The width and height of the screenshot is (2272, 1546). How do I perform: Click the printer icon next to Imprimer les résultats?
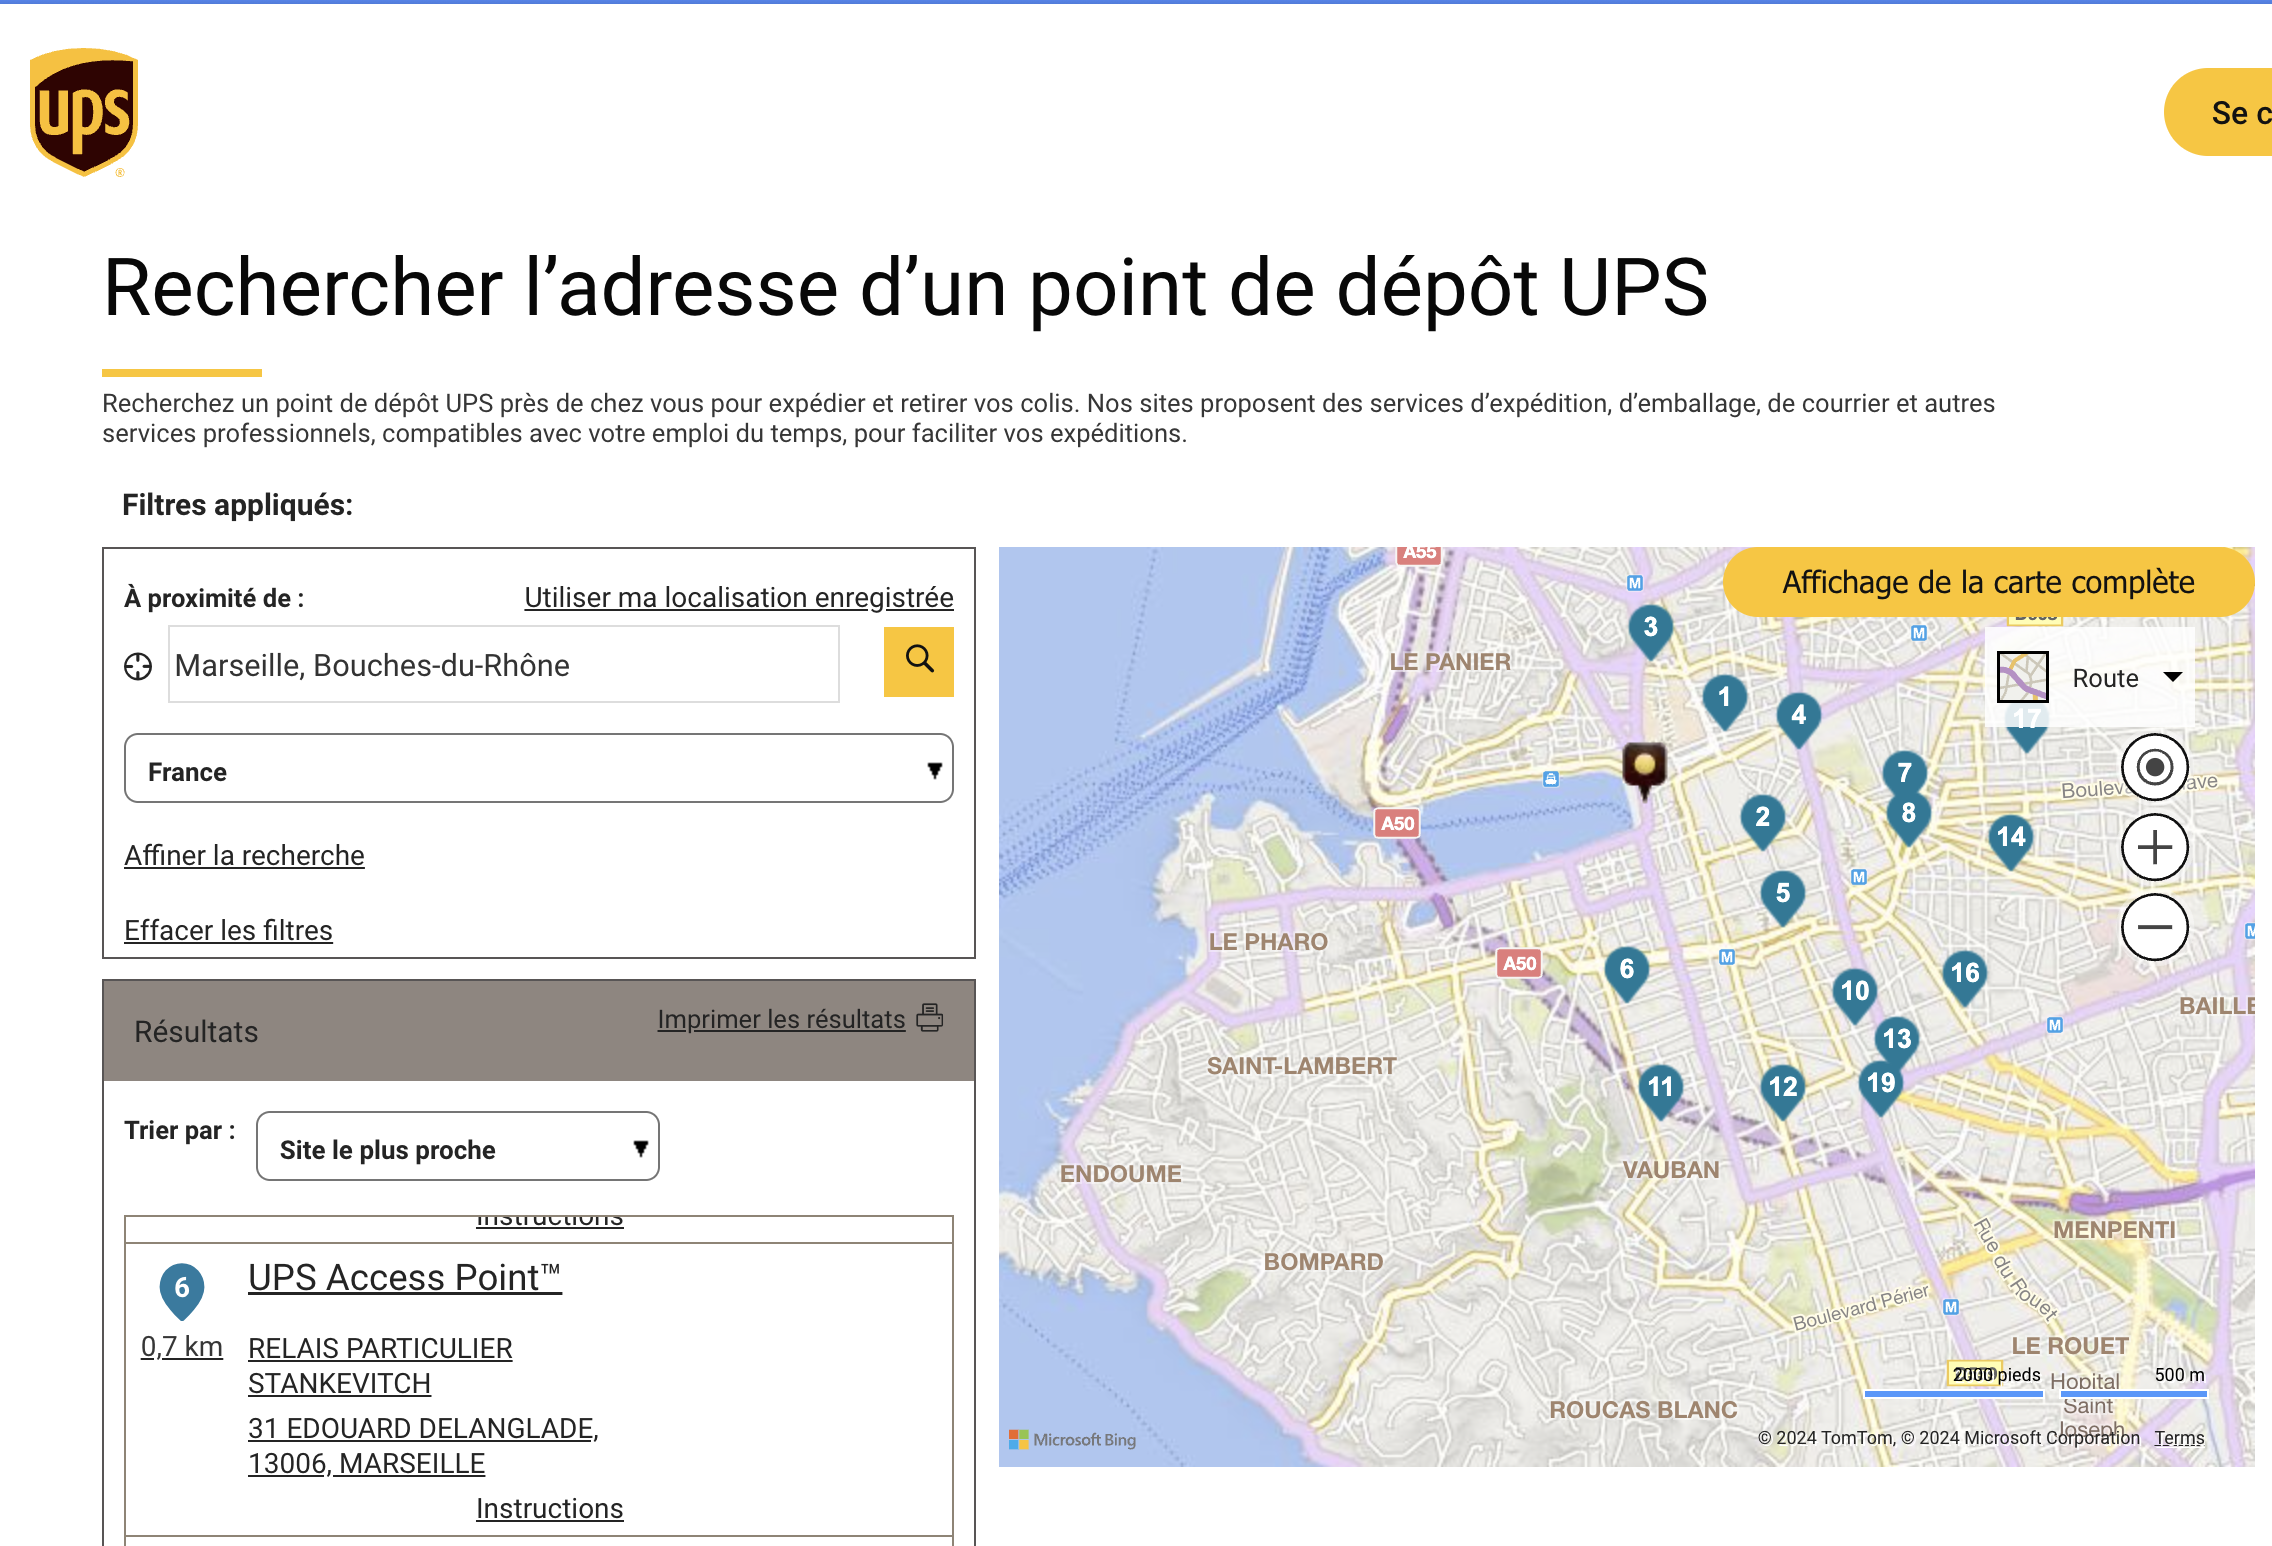[930, 1019]
